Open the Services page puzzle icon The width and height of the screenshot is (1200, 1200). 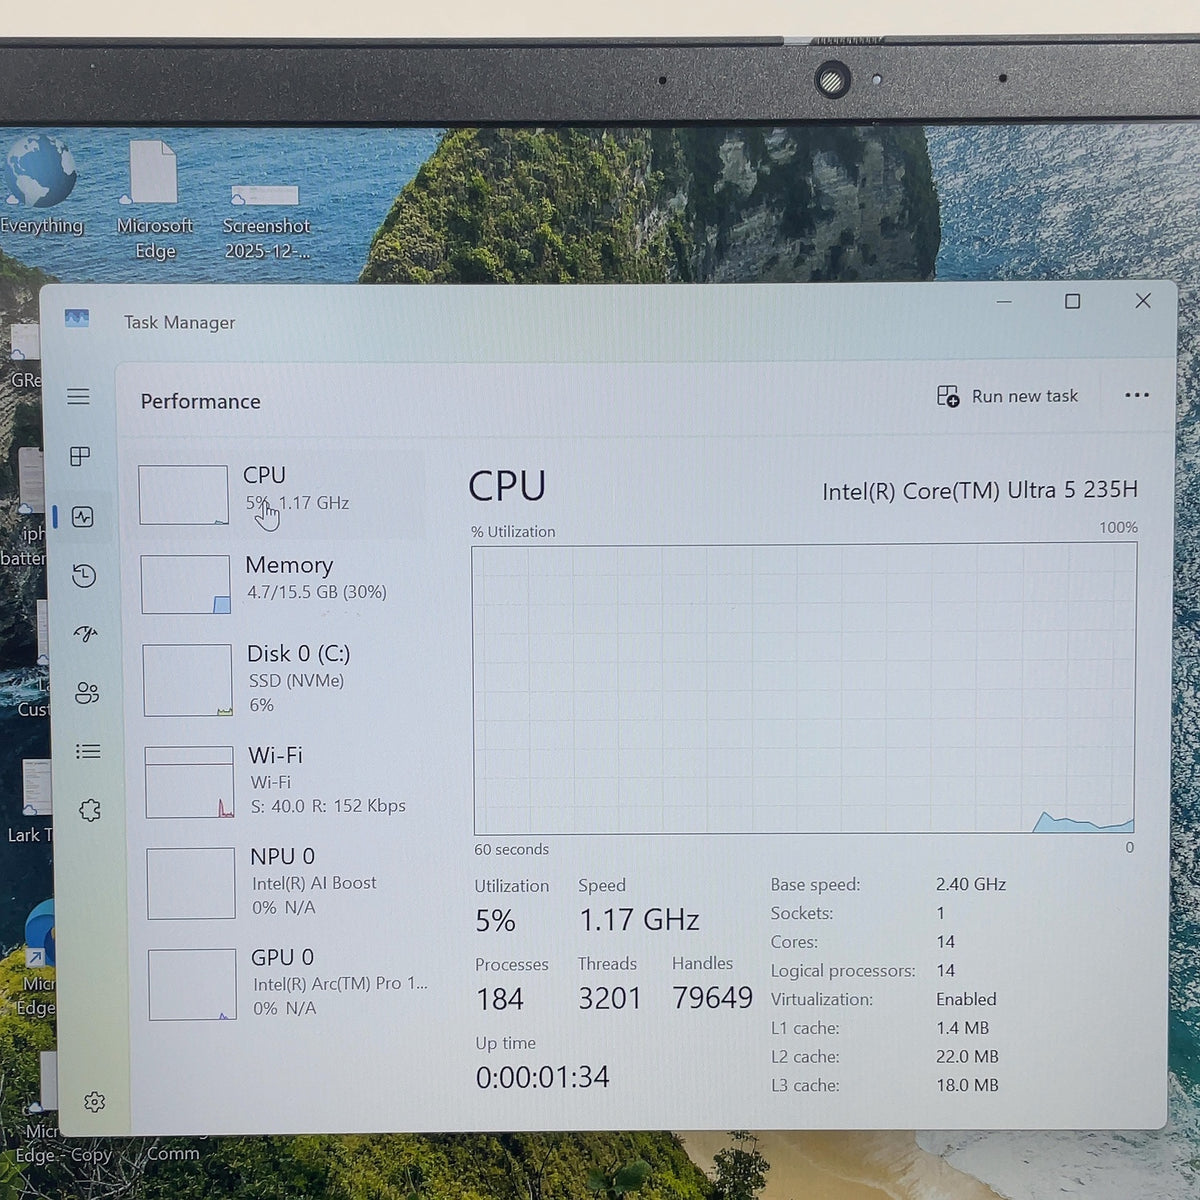[90, 810]
